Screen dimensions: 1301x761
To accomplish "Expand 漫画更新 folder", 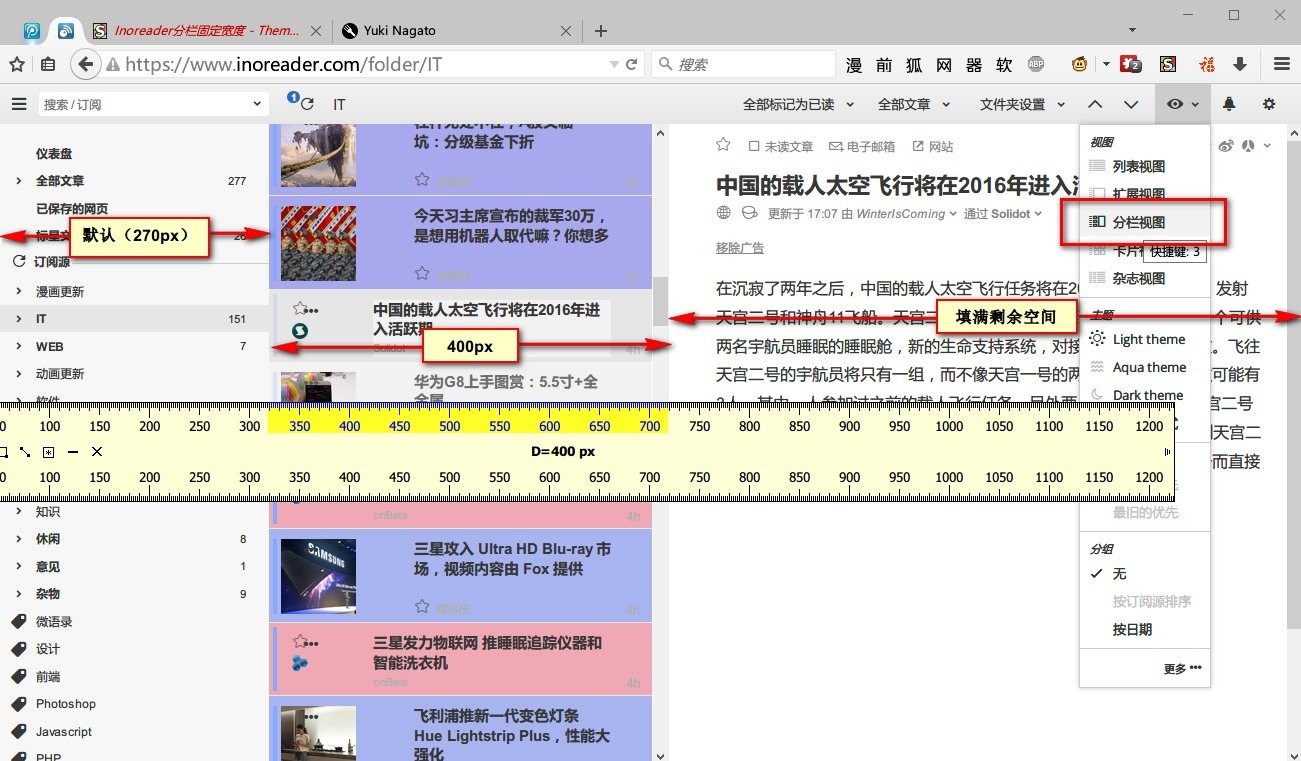I will coord(18,292).
